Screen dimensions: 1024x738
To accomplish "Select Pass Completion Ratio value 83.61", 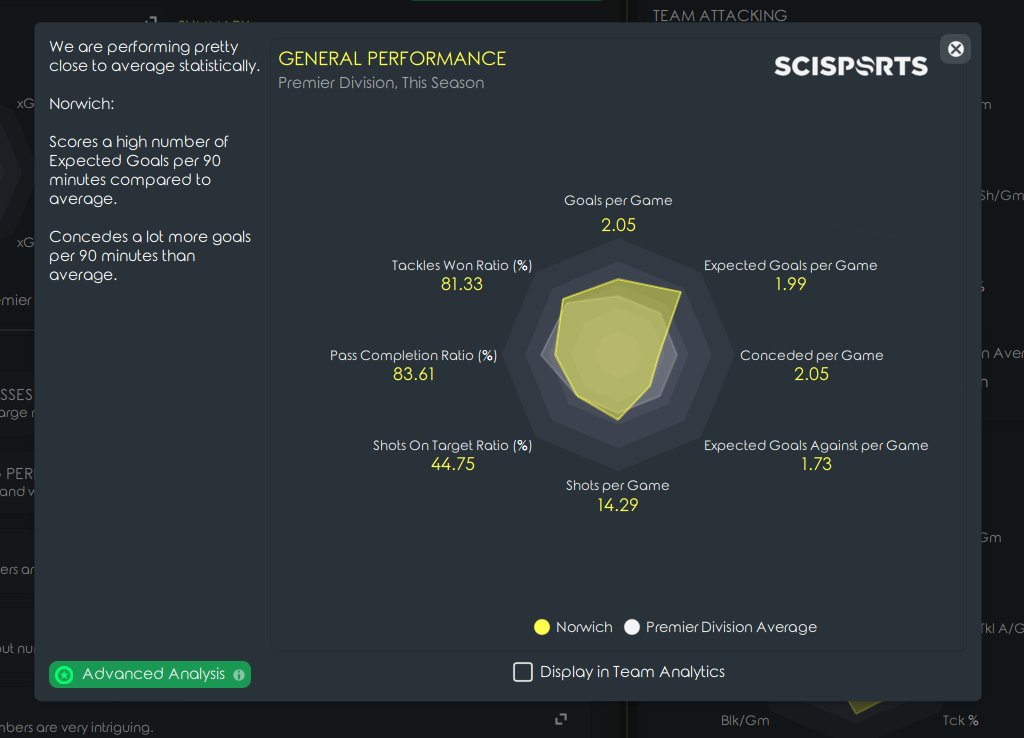I will point(413,374).
